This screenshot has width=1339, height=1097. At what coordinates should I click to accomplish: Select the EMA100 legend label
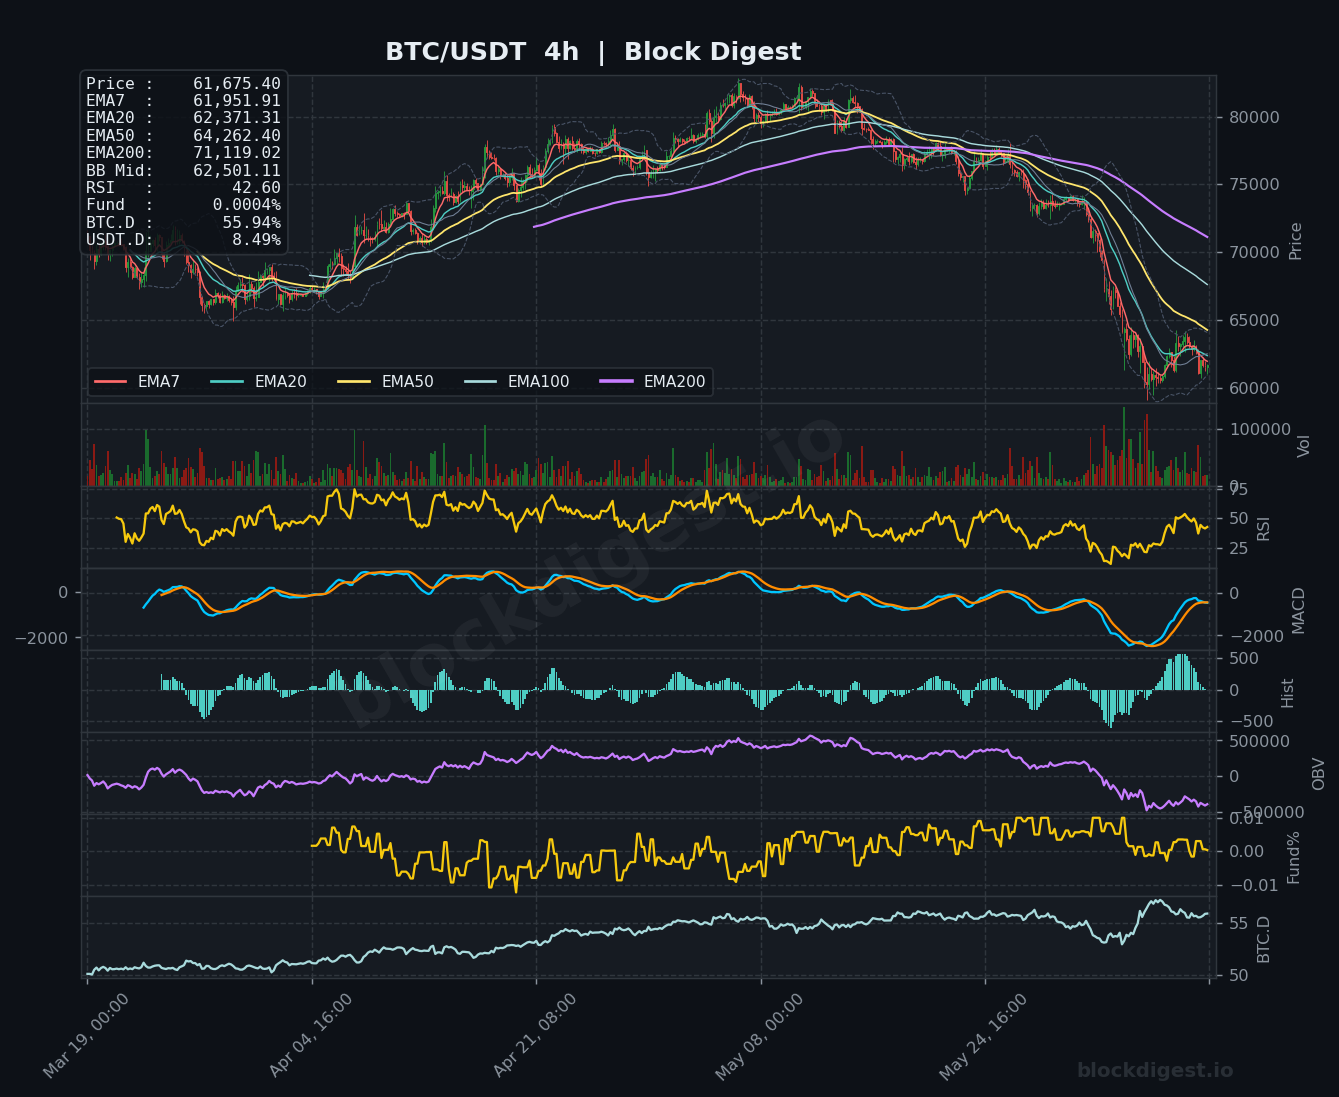[538, 382]
